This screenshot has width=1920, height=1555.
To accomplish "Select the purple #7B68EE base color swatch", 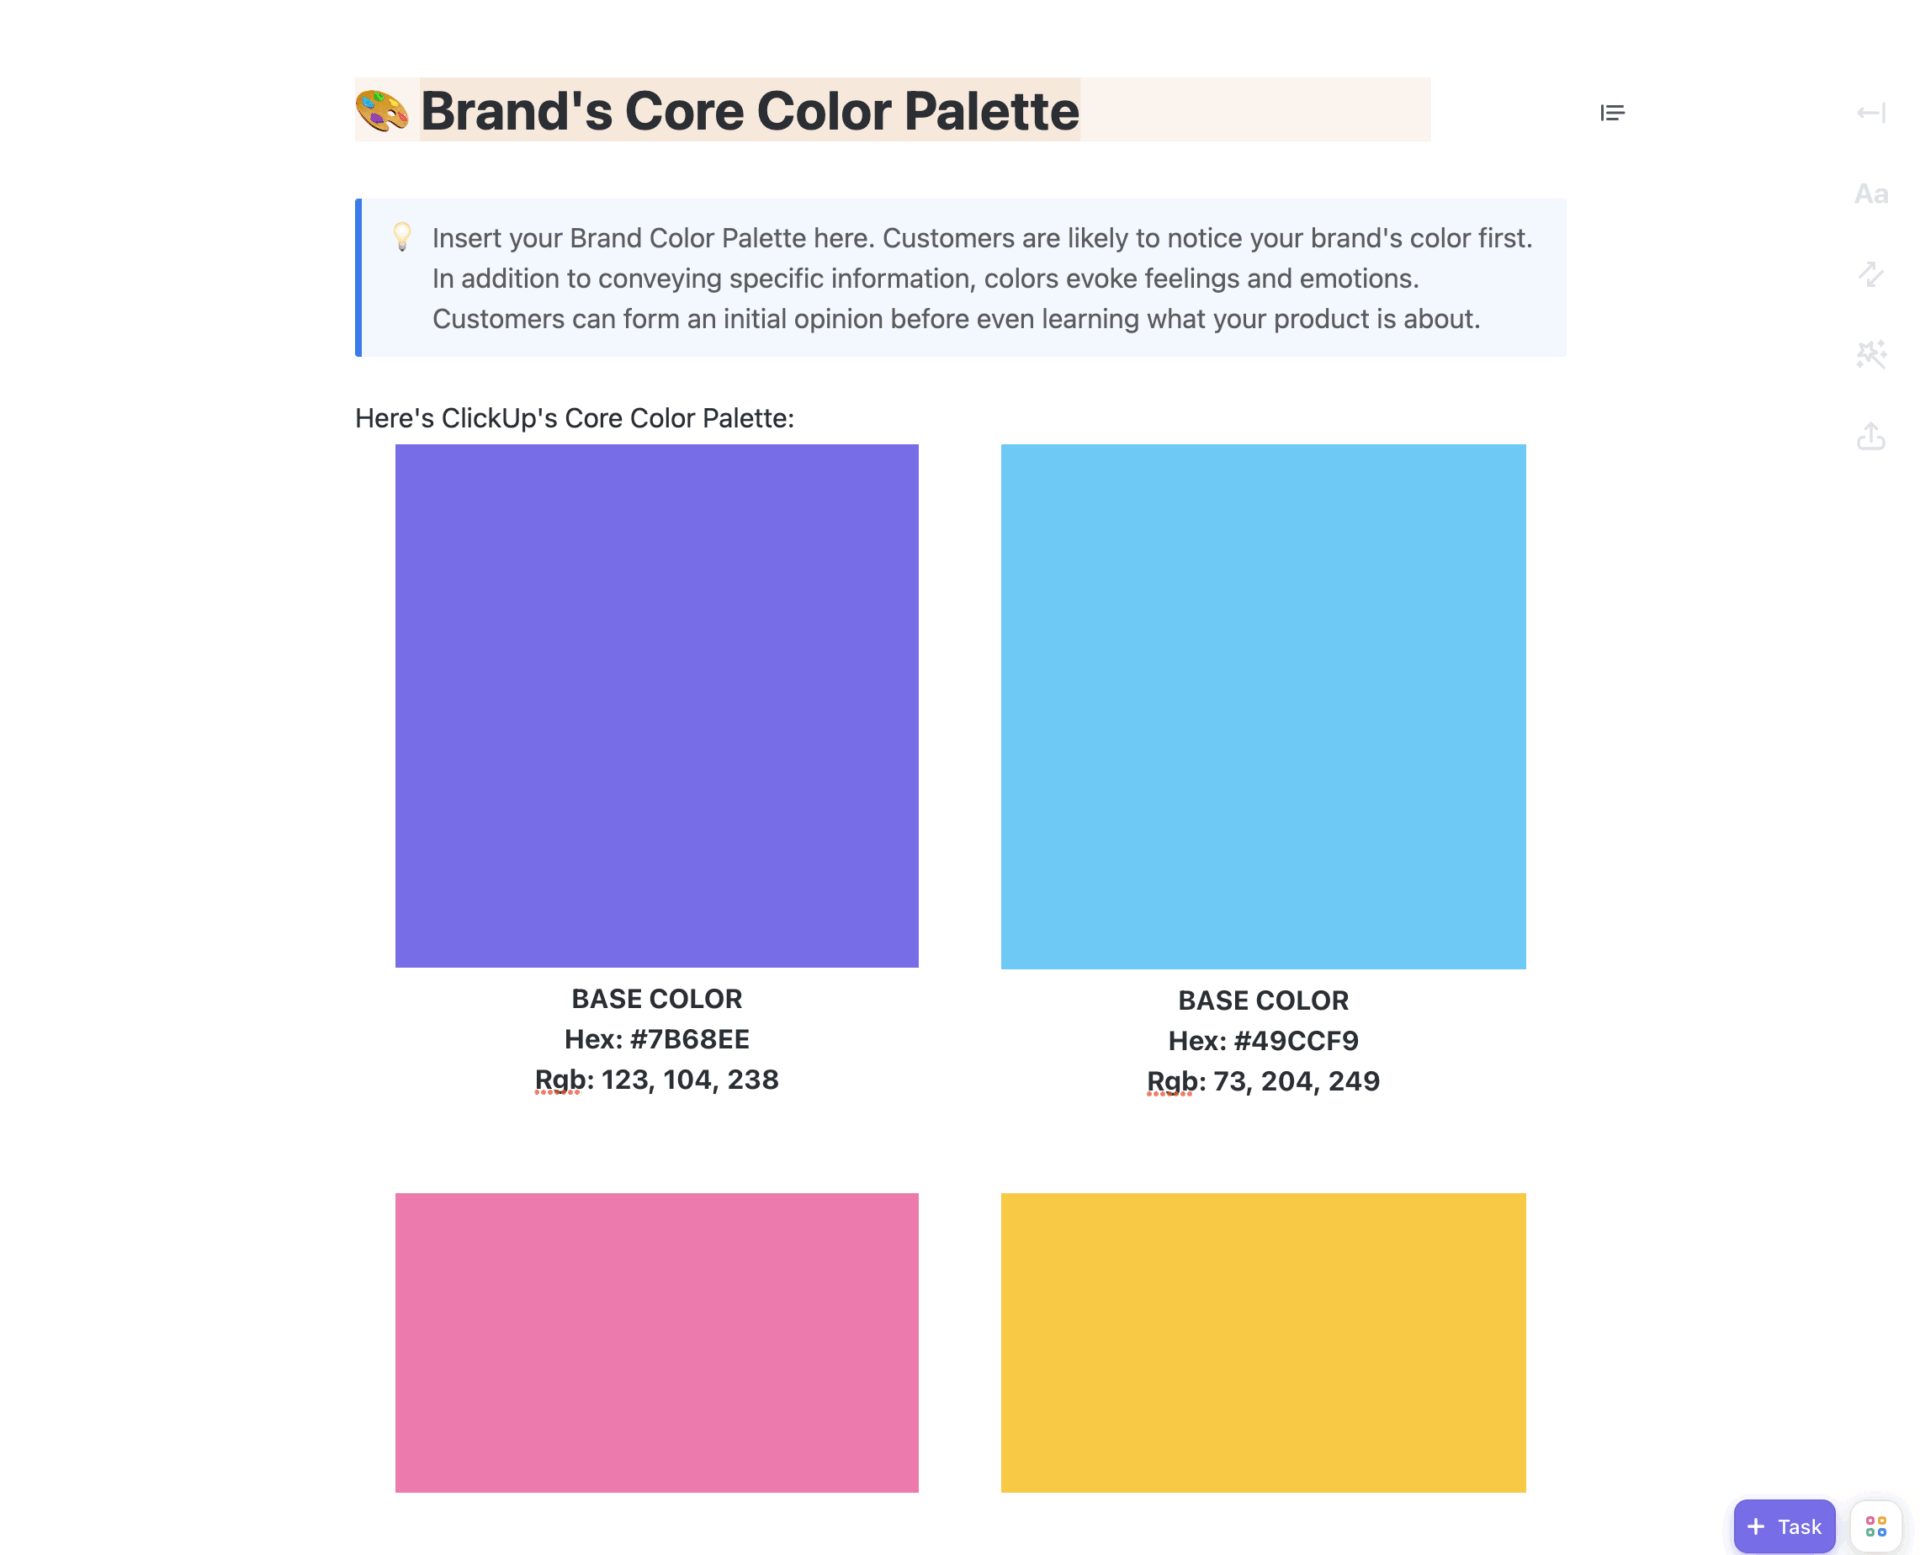I will pyautogui.click(x=656, y=705).
